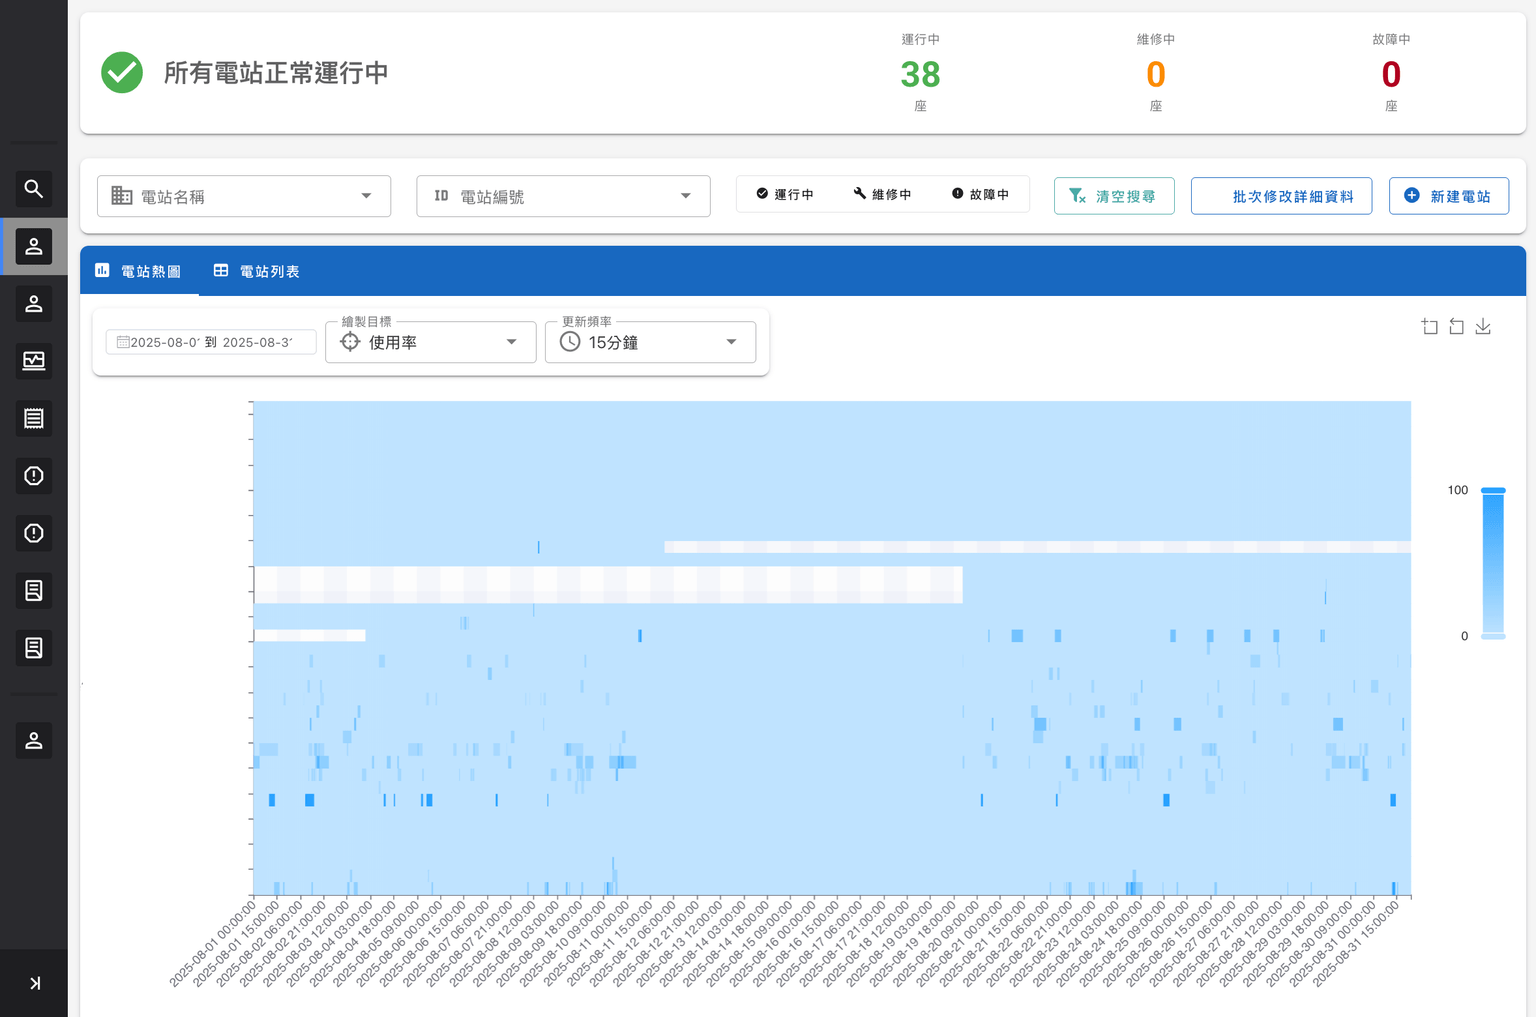Click the 所有電站正常運行中 heading

coord(276,72)
